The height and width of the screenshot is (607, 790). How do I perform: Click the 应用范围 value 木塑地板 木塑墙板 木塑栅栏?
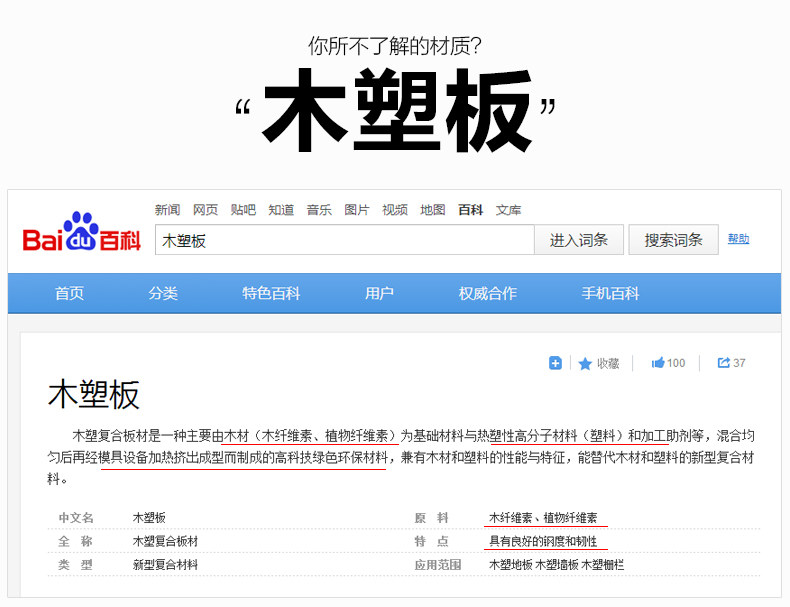pos(556,565)
